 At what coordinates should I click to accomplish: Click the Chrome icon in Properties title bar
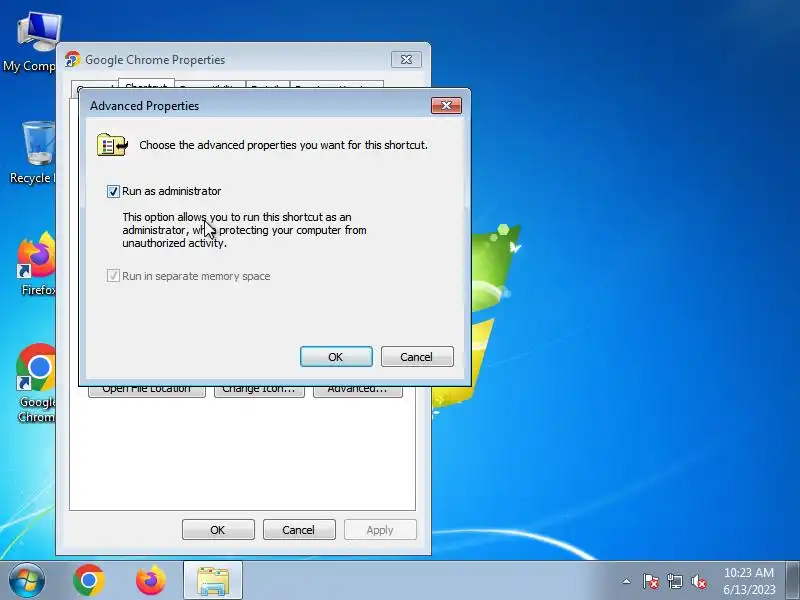tap(72, 60)
